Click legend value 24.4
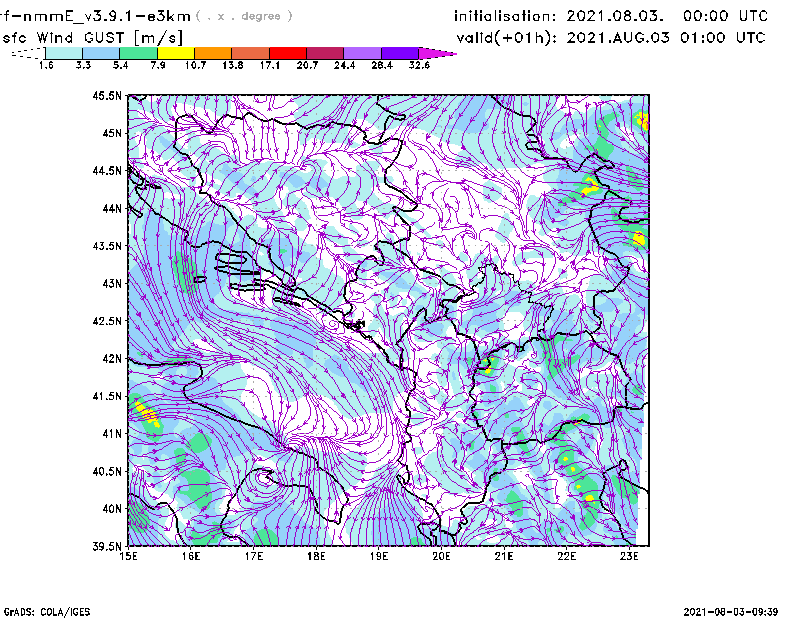 [x=344, y=65]
